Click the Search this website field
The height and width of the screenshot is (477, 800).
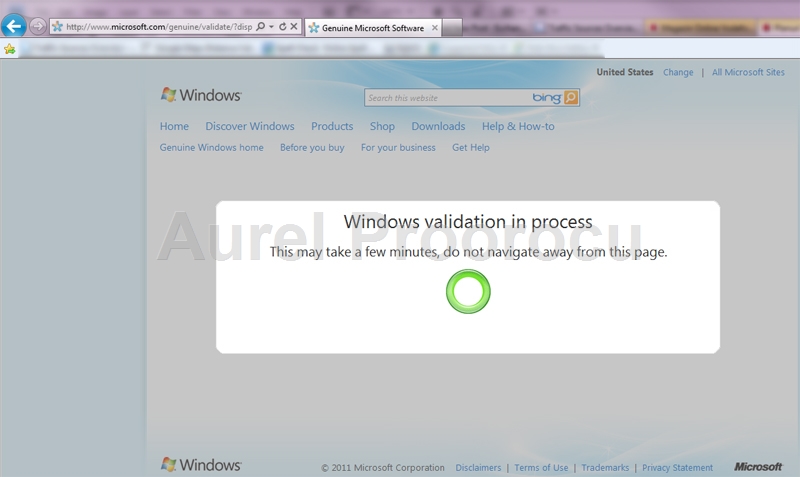[x=447, y=98]
